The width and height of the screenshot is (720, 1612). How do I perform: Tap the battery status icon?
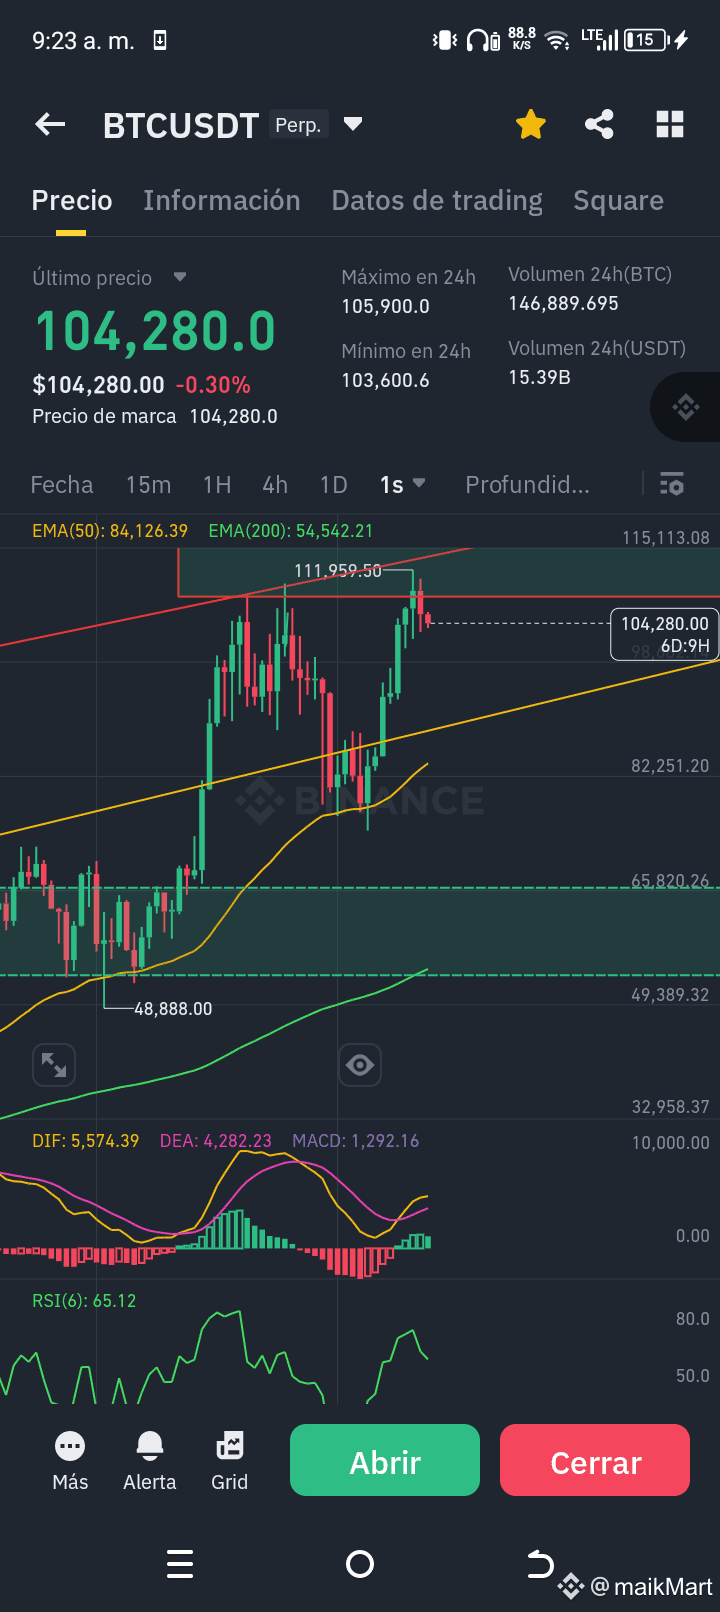click(646, 40)
